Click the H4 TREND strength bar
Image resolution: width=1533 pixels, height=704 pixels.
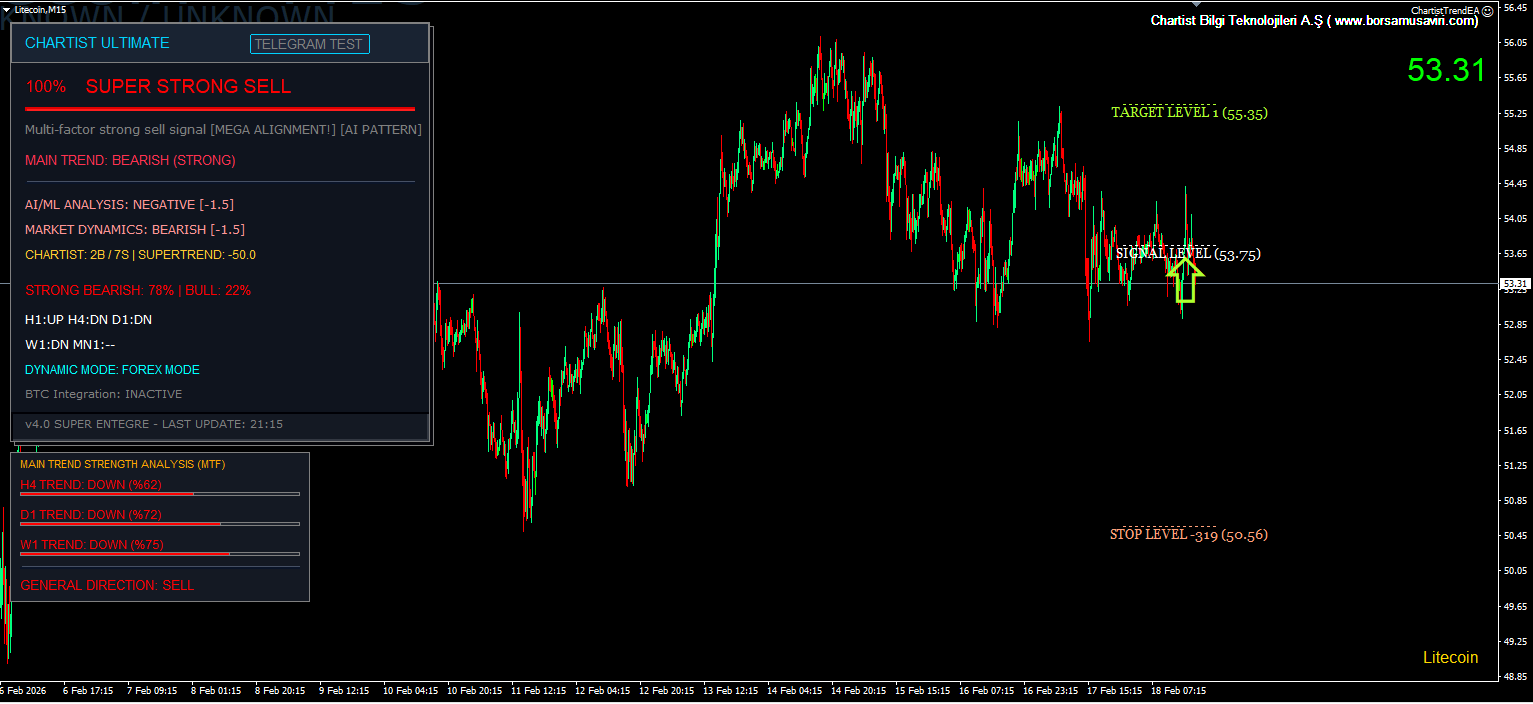point(160,494)
